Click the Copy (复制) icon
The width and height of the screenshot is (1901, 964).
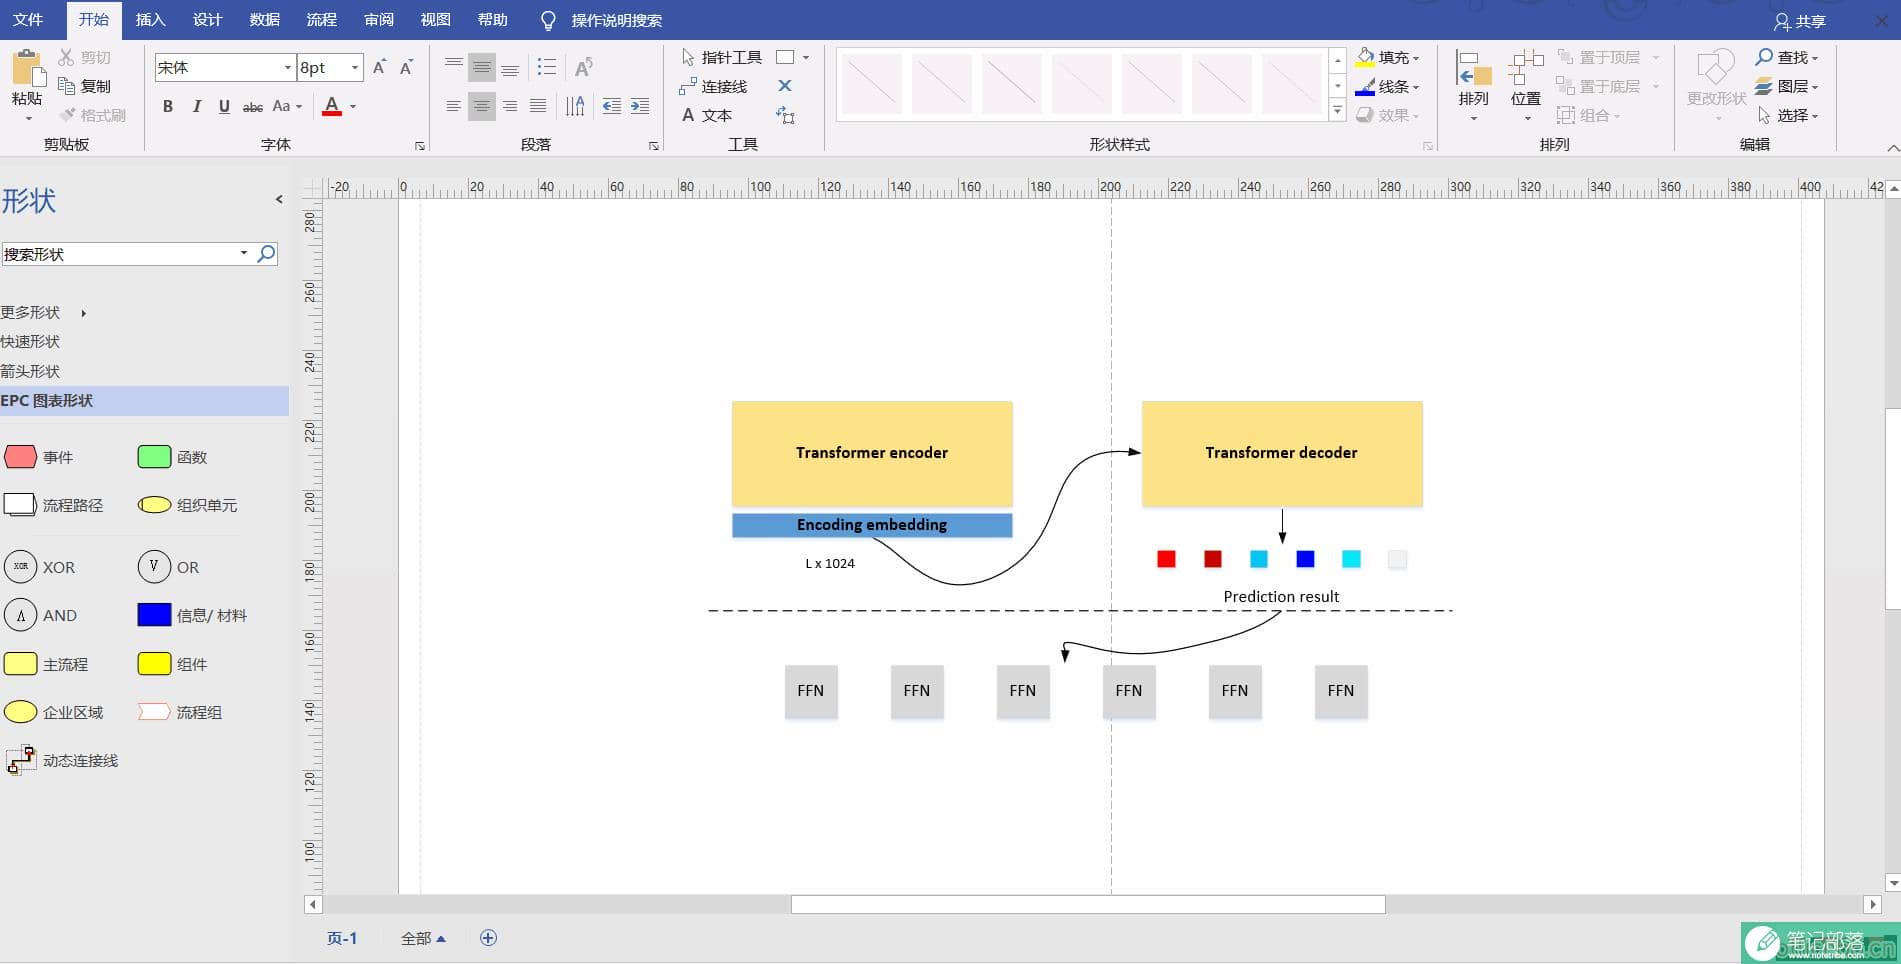point(66,86)
